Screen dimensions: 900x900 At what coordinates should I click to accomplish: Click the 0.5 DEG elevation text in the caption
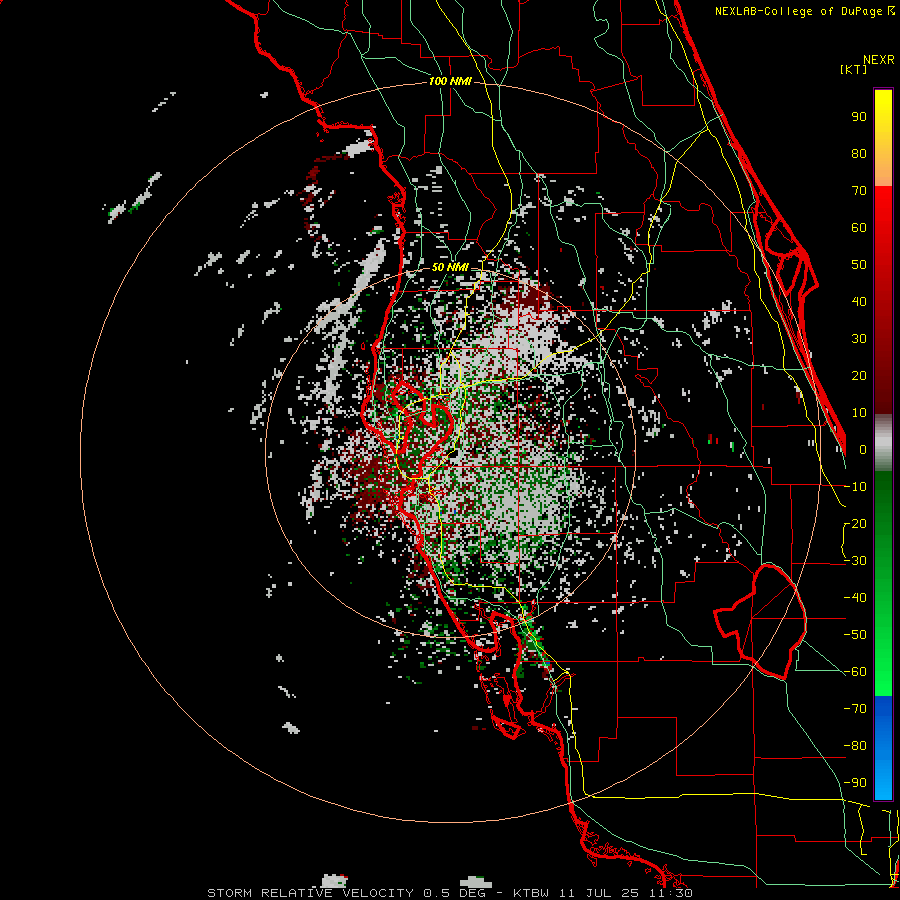coord(455,893)
